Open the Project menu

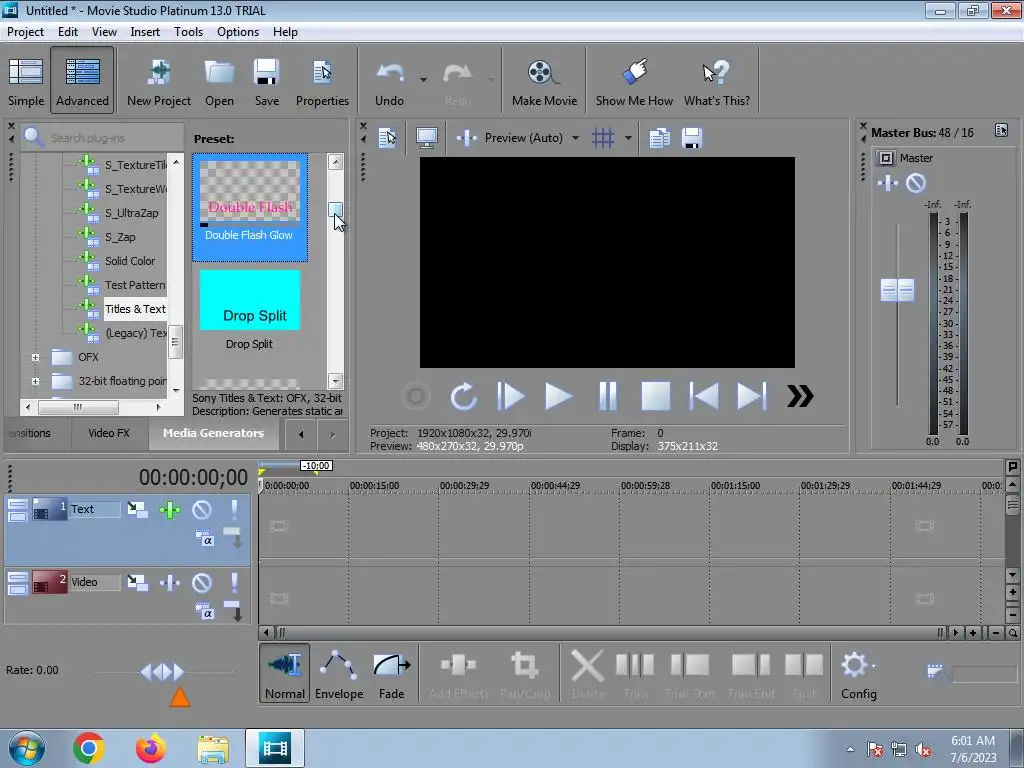tap(25, 31)
